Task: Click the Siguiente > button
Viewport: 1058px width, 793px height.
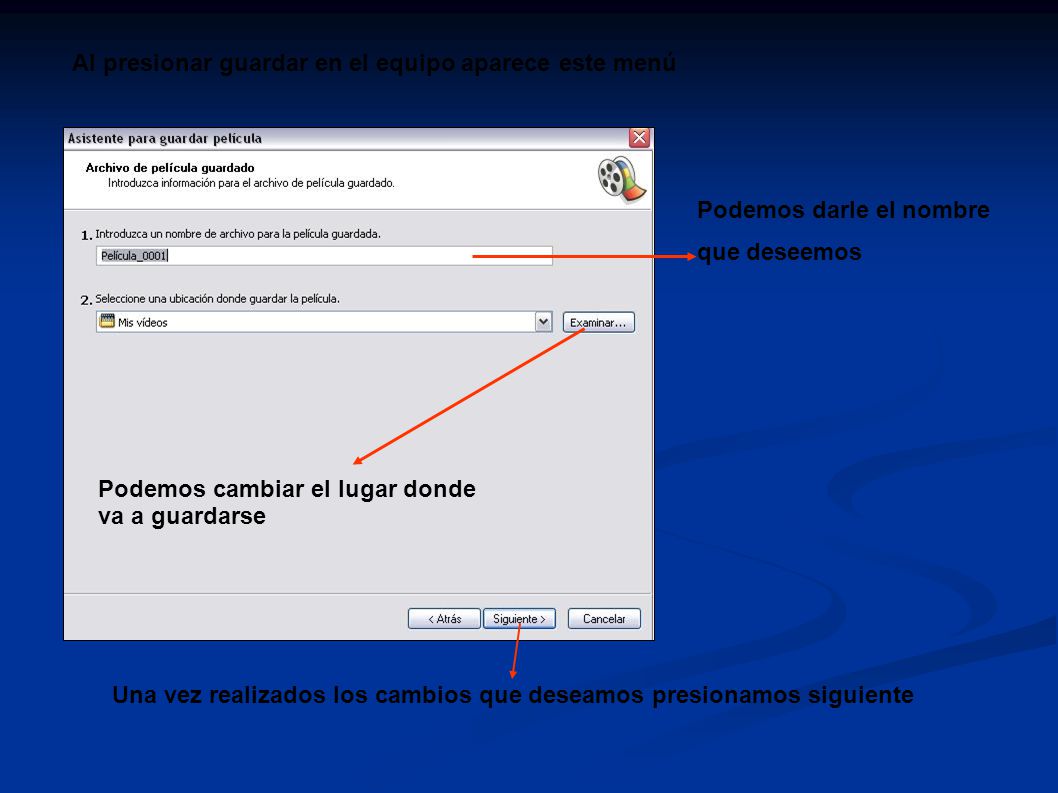Action: pos(519,619)
